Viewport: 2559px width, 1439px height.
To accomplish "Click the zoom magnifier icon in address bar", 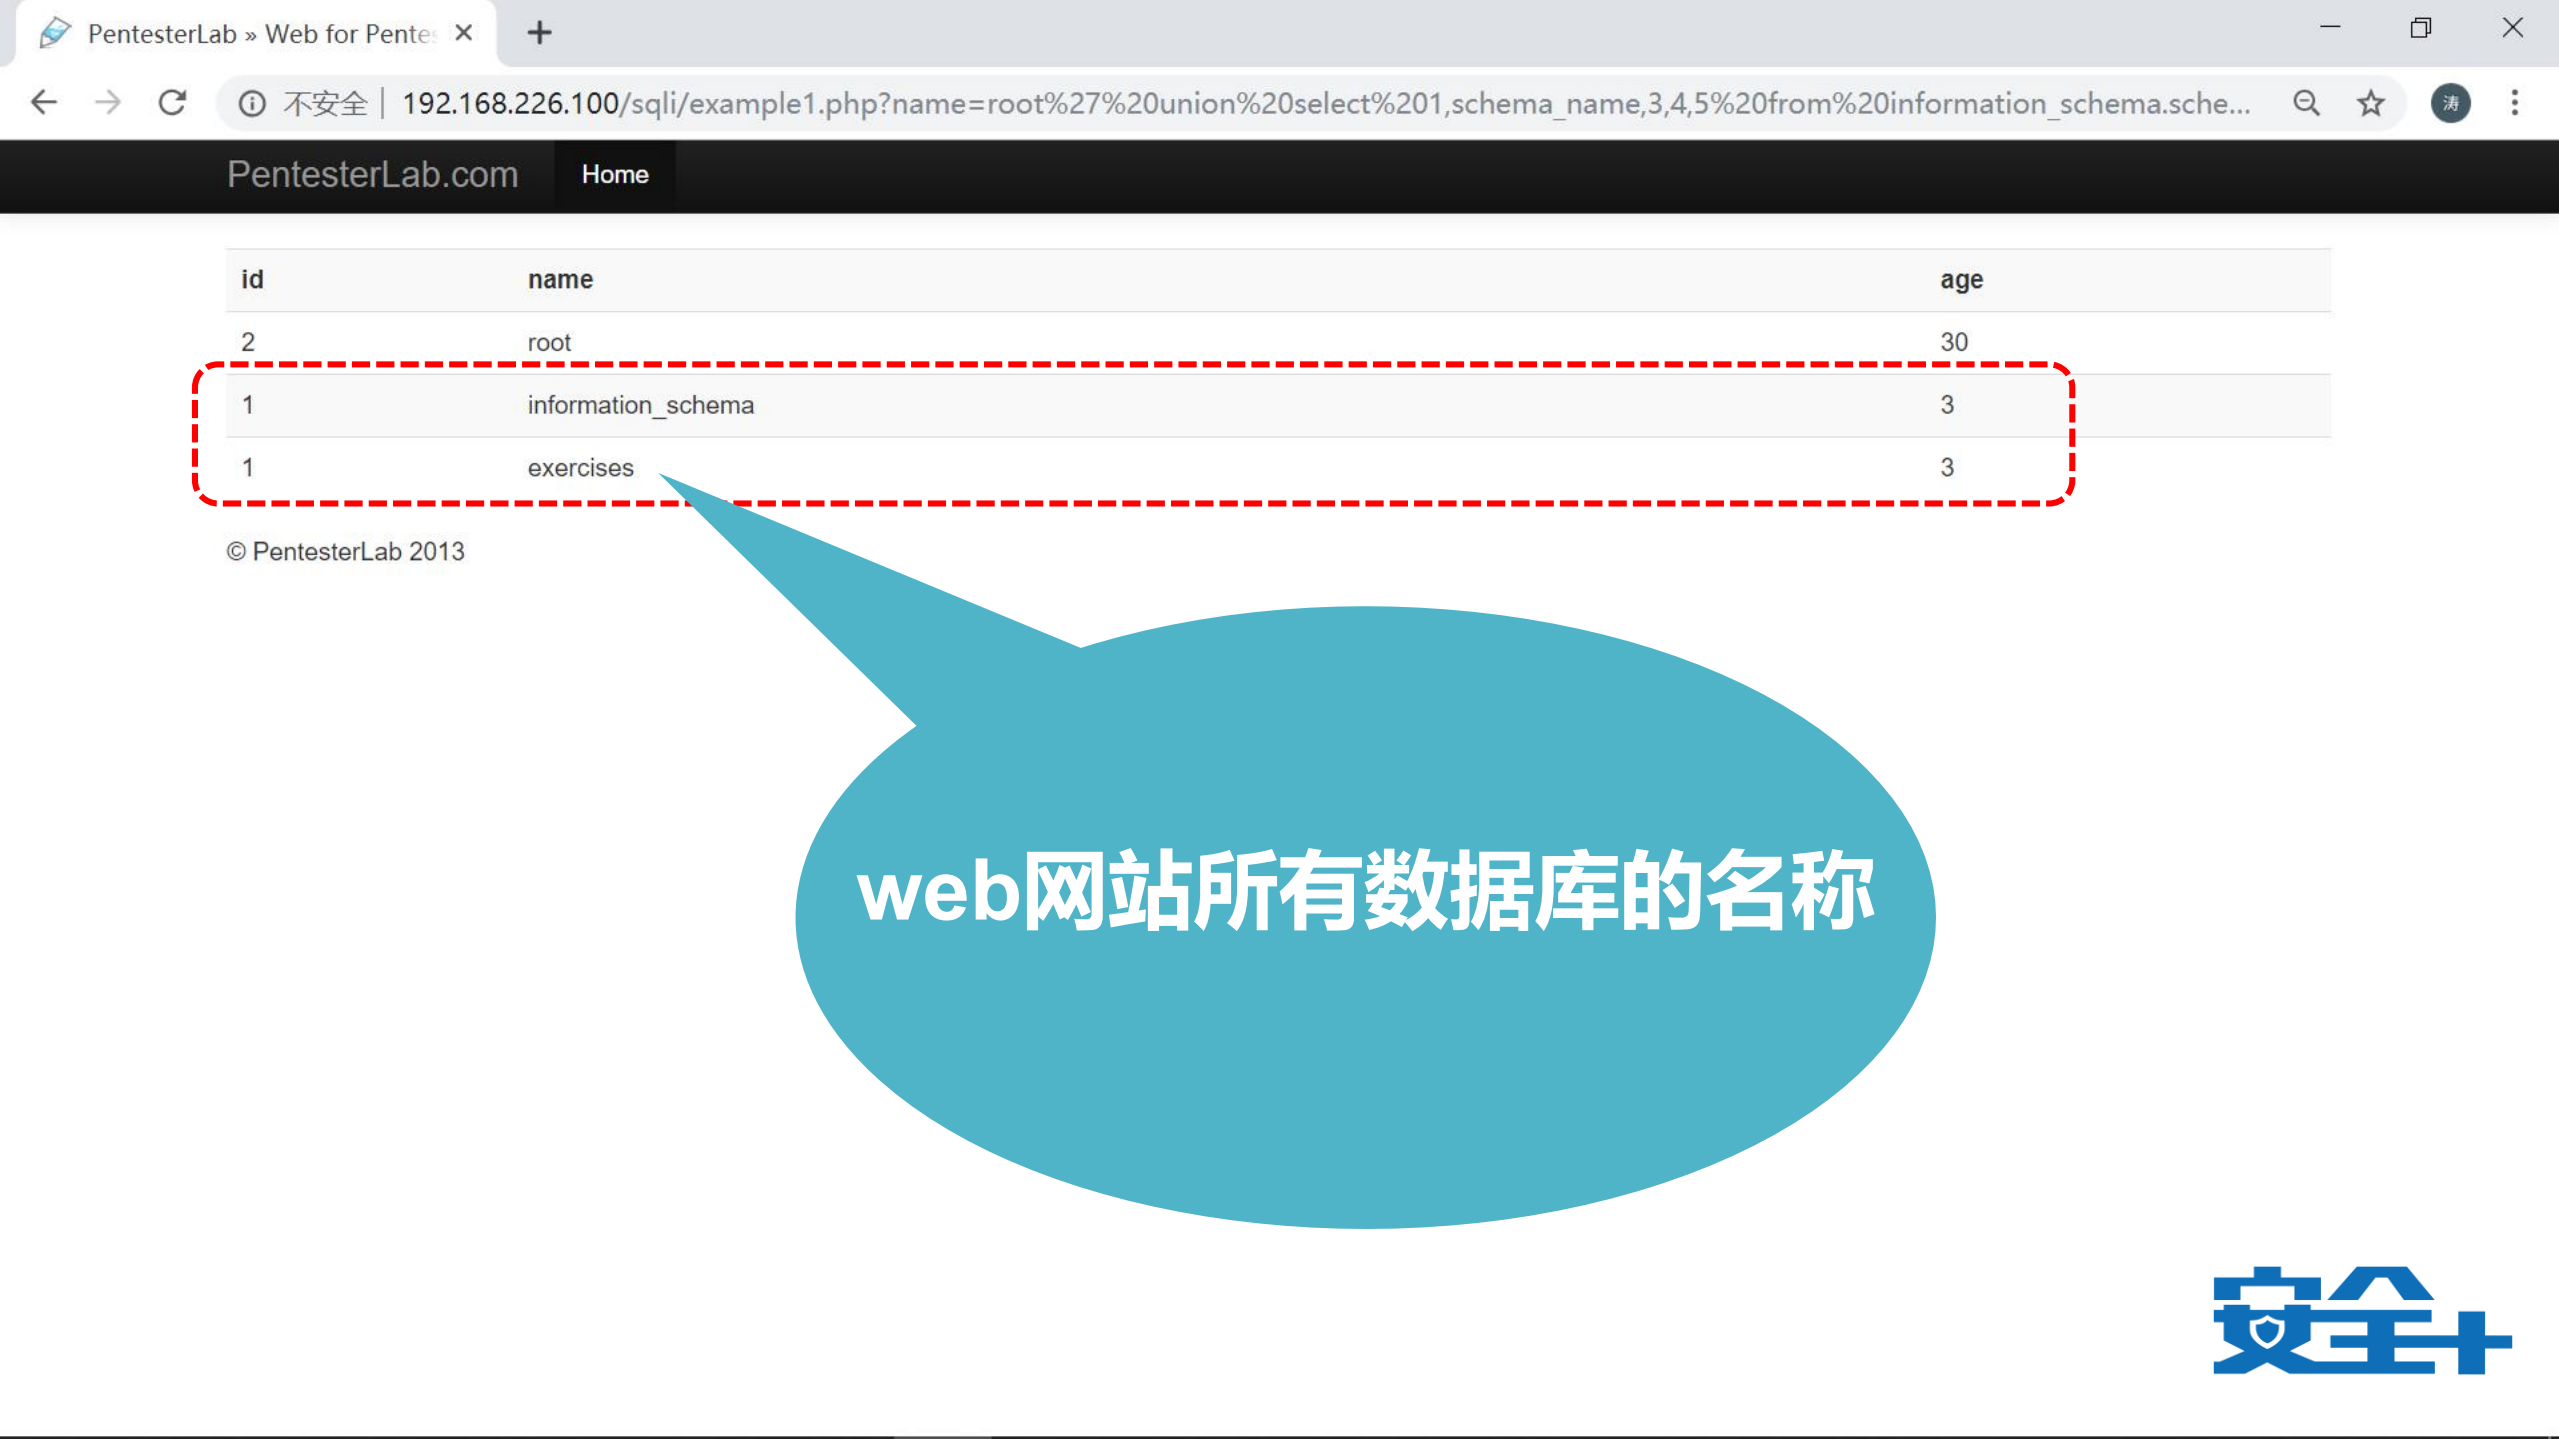I will (x=2306, y=102).
